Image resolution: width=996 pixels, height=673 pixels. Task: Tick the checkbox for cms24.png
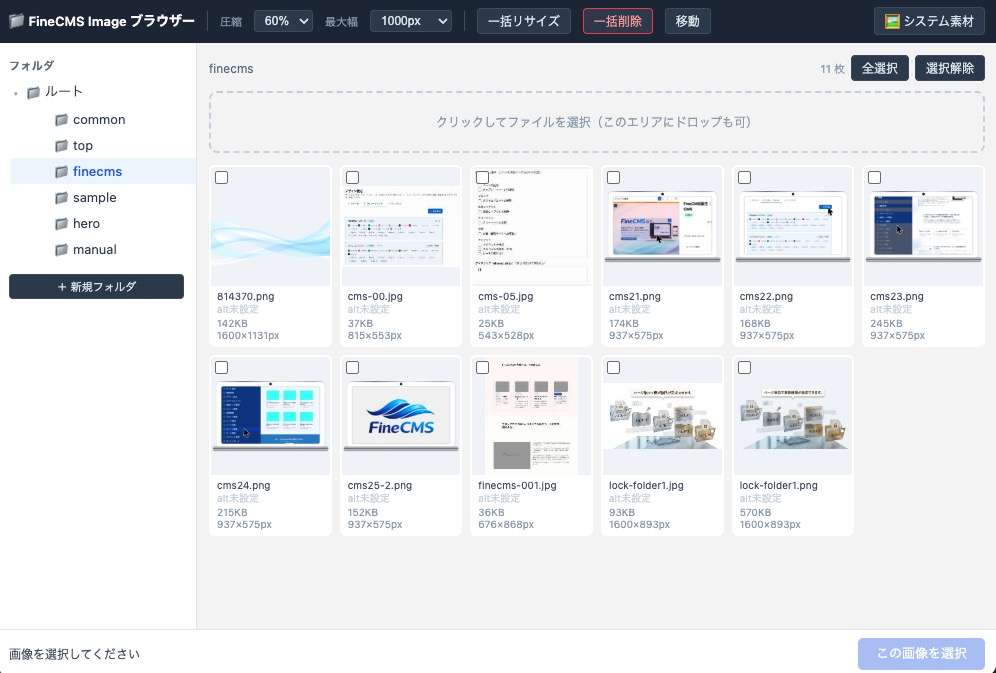point(222,368)
